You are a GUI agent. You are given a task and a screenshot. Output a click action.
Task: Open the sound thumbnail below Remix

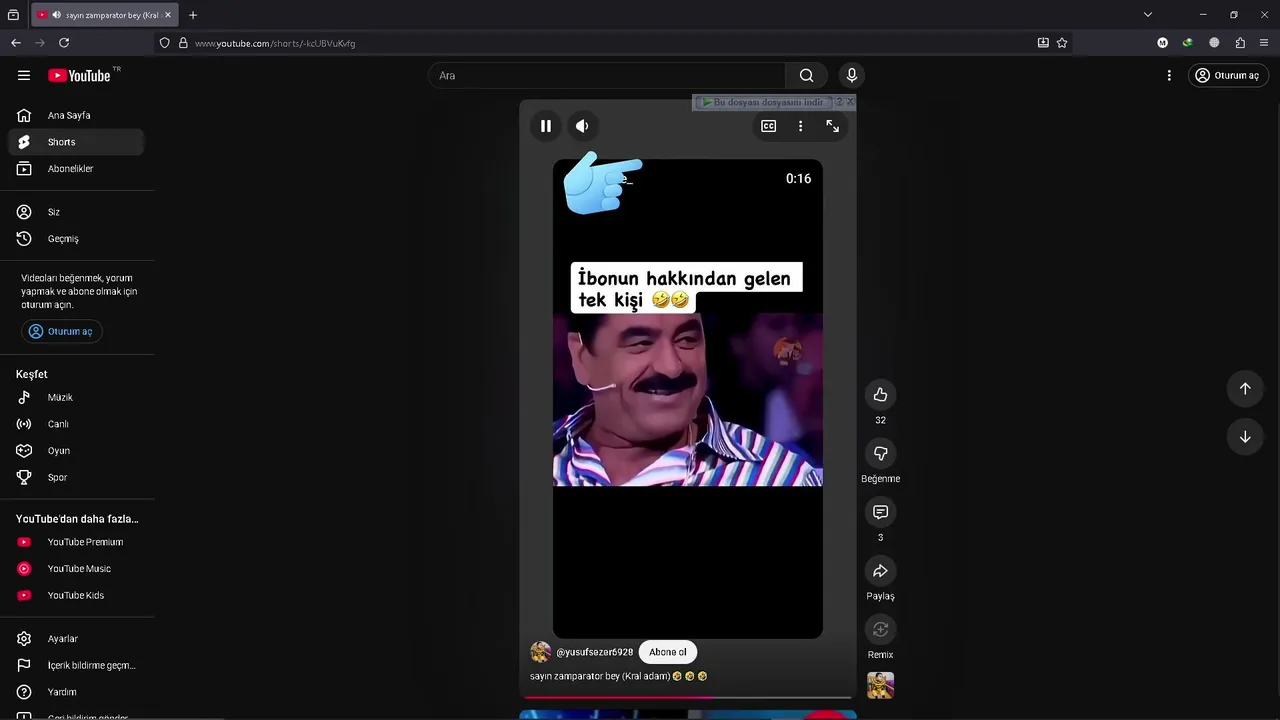pyautogui.click(x=880, y=685)
